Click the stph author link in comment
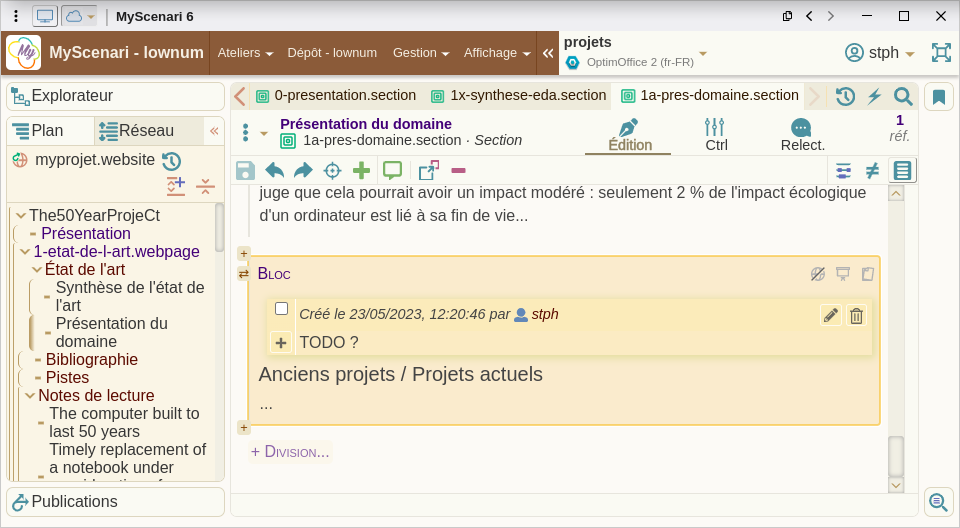 pyautogui.click(x=544, y=314)
